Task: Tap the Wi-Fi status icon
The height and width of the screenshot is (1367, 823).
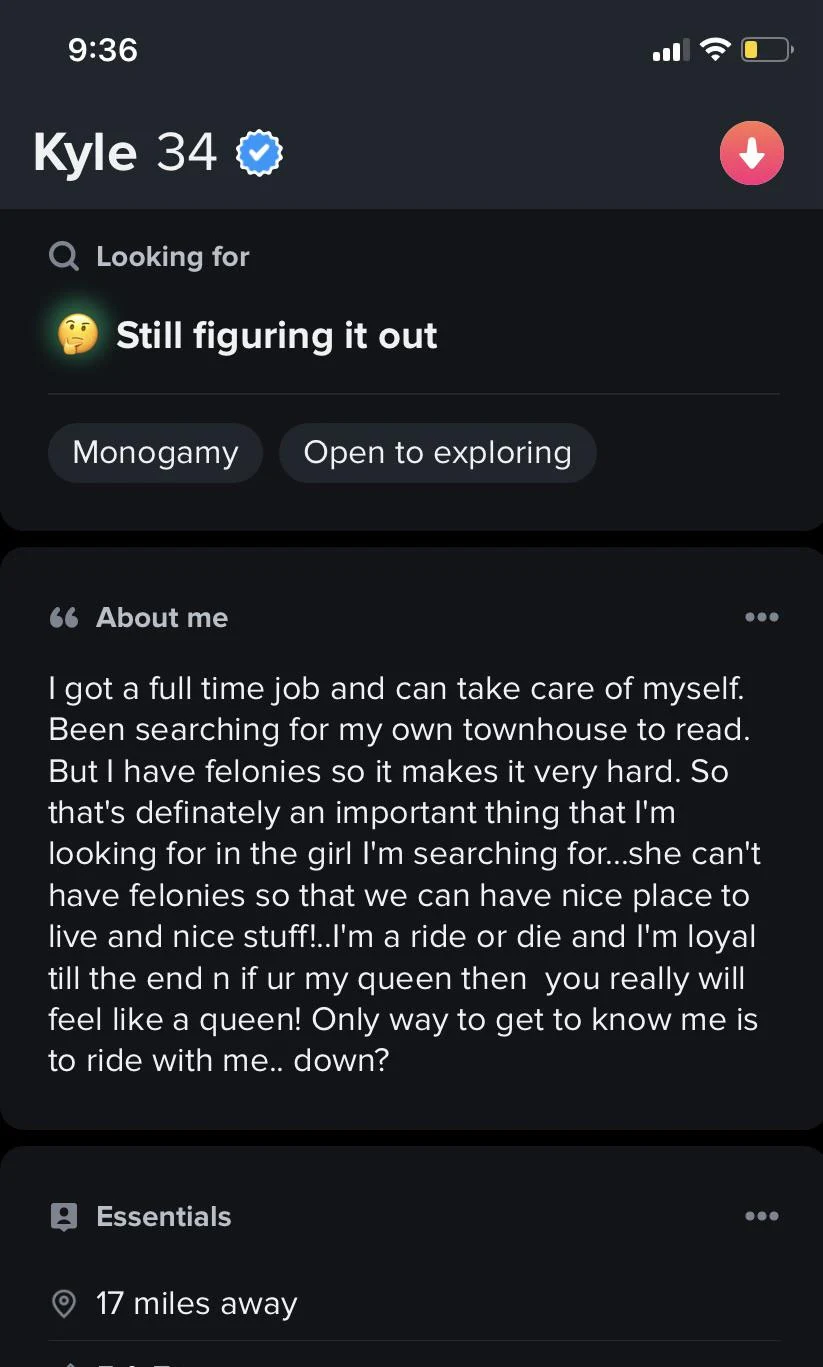Action: (715, 49)
